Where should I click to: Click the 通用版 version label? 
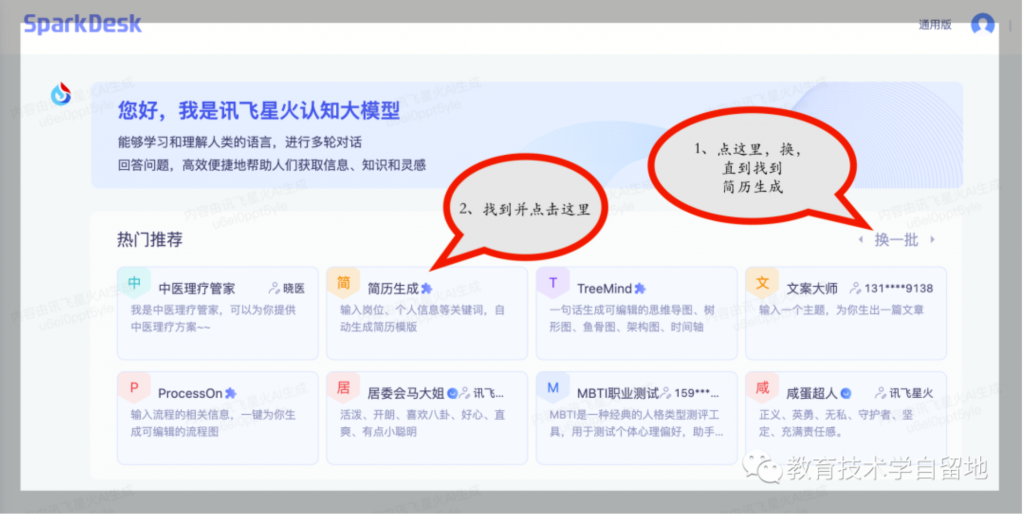(x=935, y=25)
